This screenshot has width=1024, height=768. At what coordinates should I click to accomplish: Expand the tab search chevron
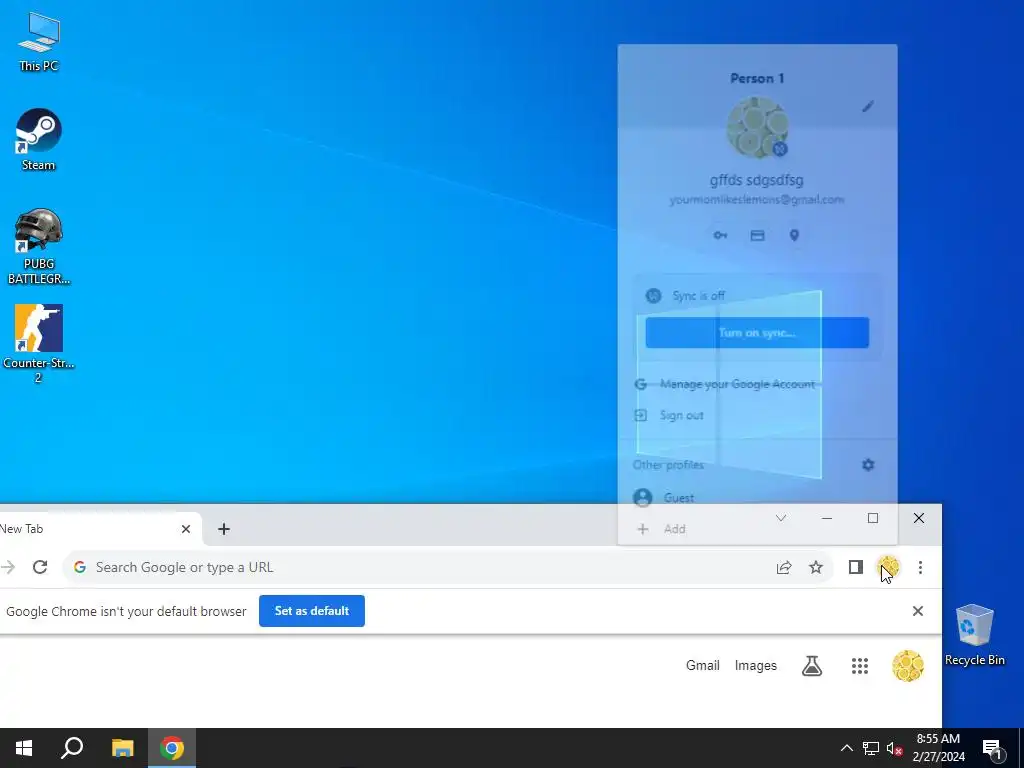(x=780, y=518)
